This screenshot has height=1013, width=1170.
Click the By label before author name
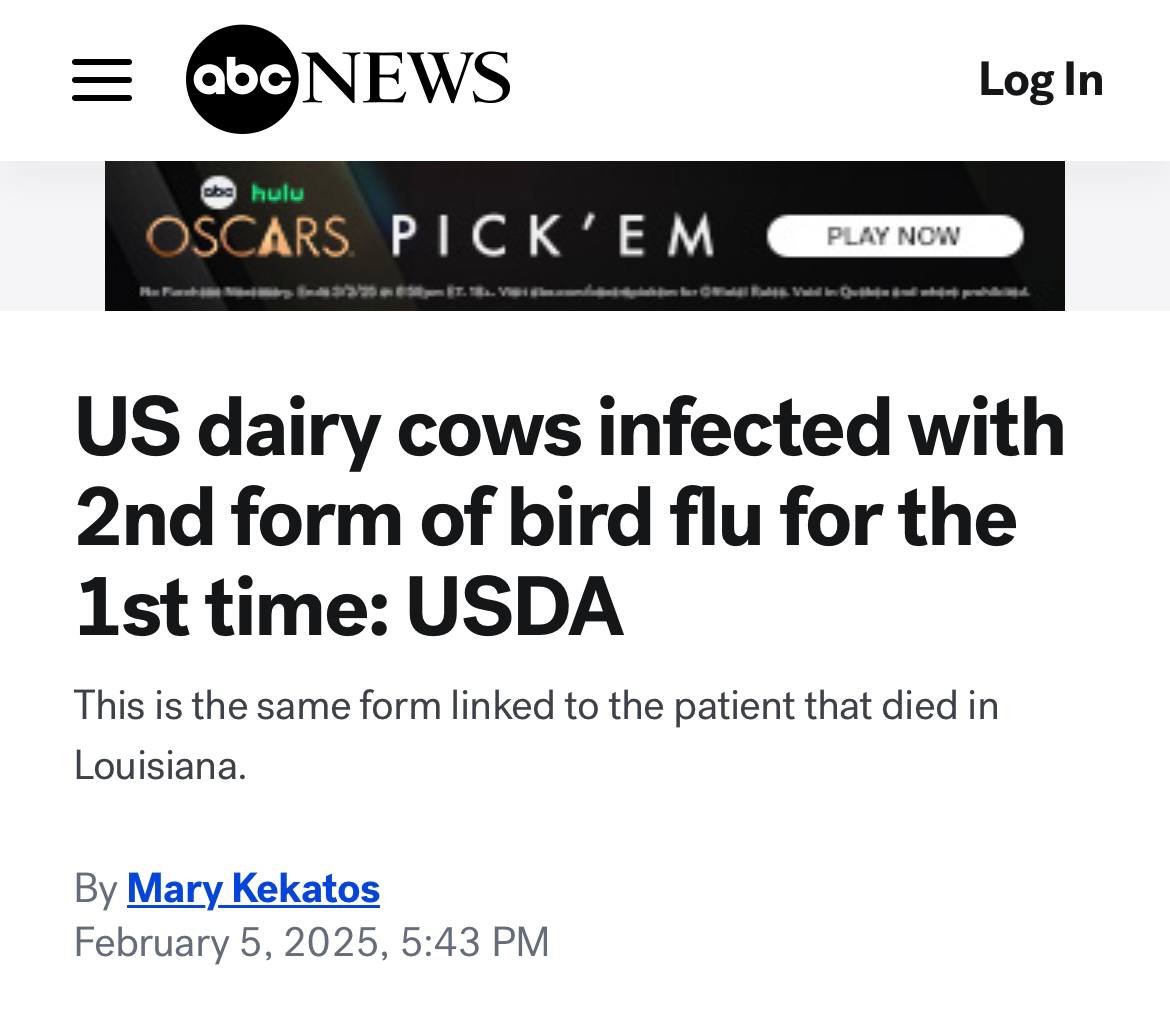coord(96,890)
